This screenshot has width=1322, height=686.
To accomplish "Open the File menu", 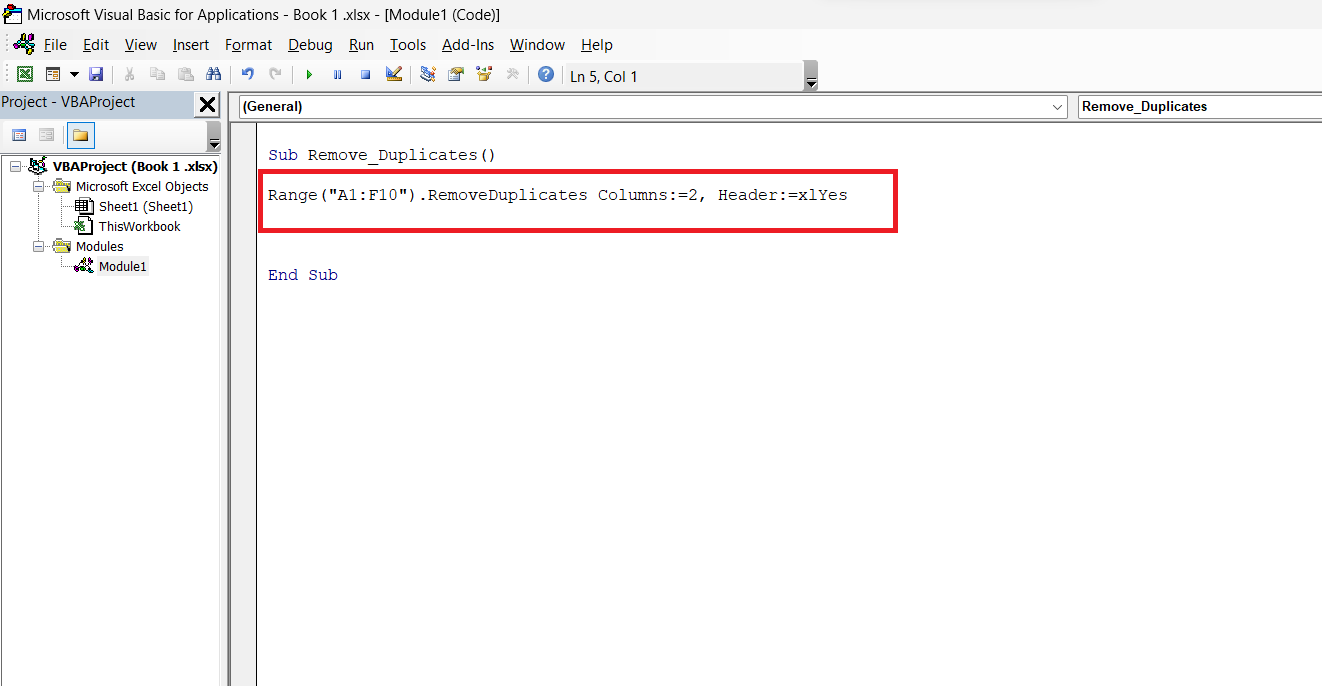I will click(x=55, y=45).
